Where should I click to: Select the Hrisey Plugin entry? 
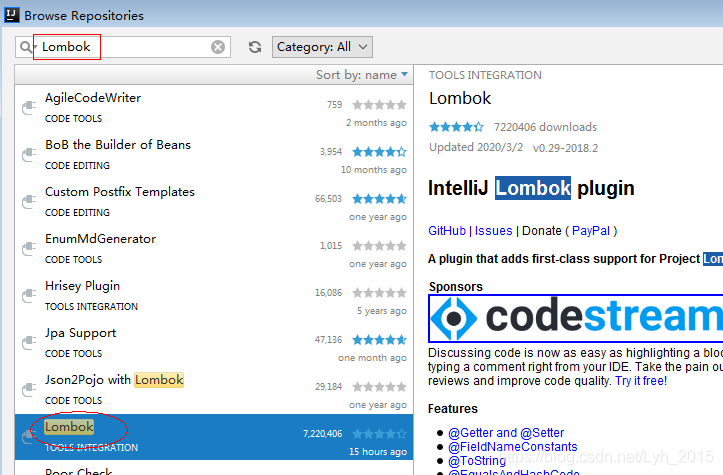pos(214,297)
